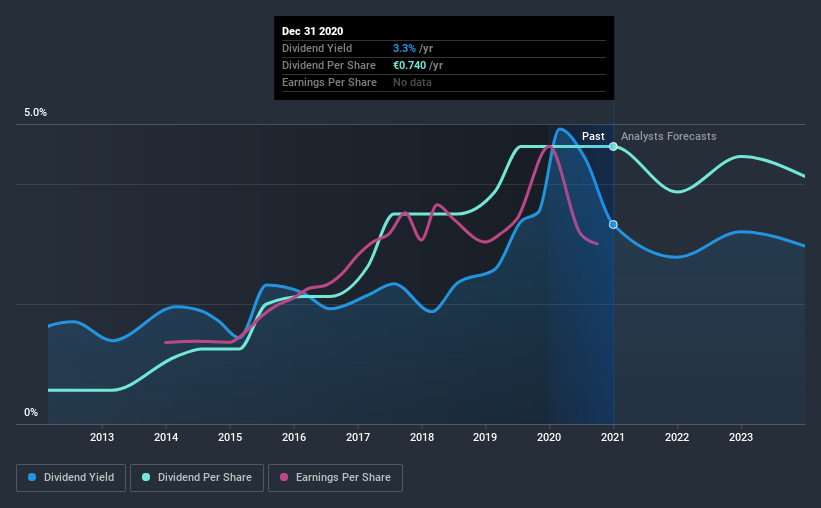This screenshot has width=821, height=508.
Task: Click the 2023 x-axis label
Action: [x=741, y=437]
